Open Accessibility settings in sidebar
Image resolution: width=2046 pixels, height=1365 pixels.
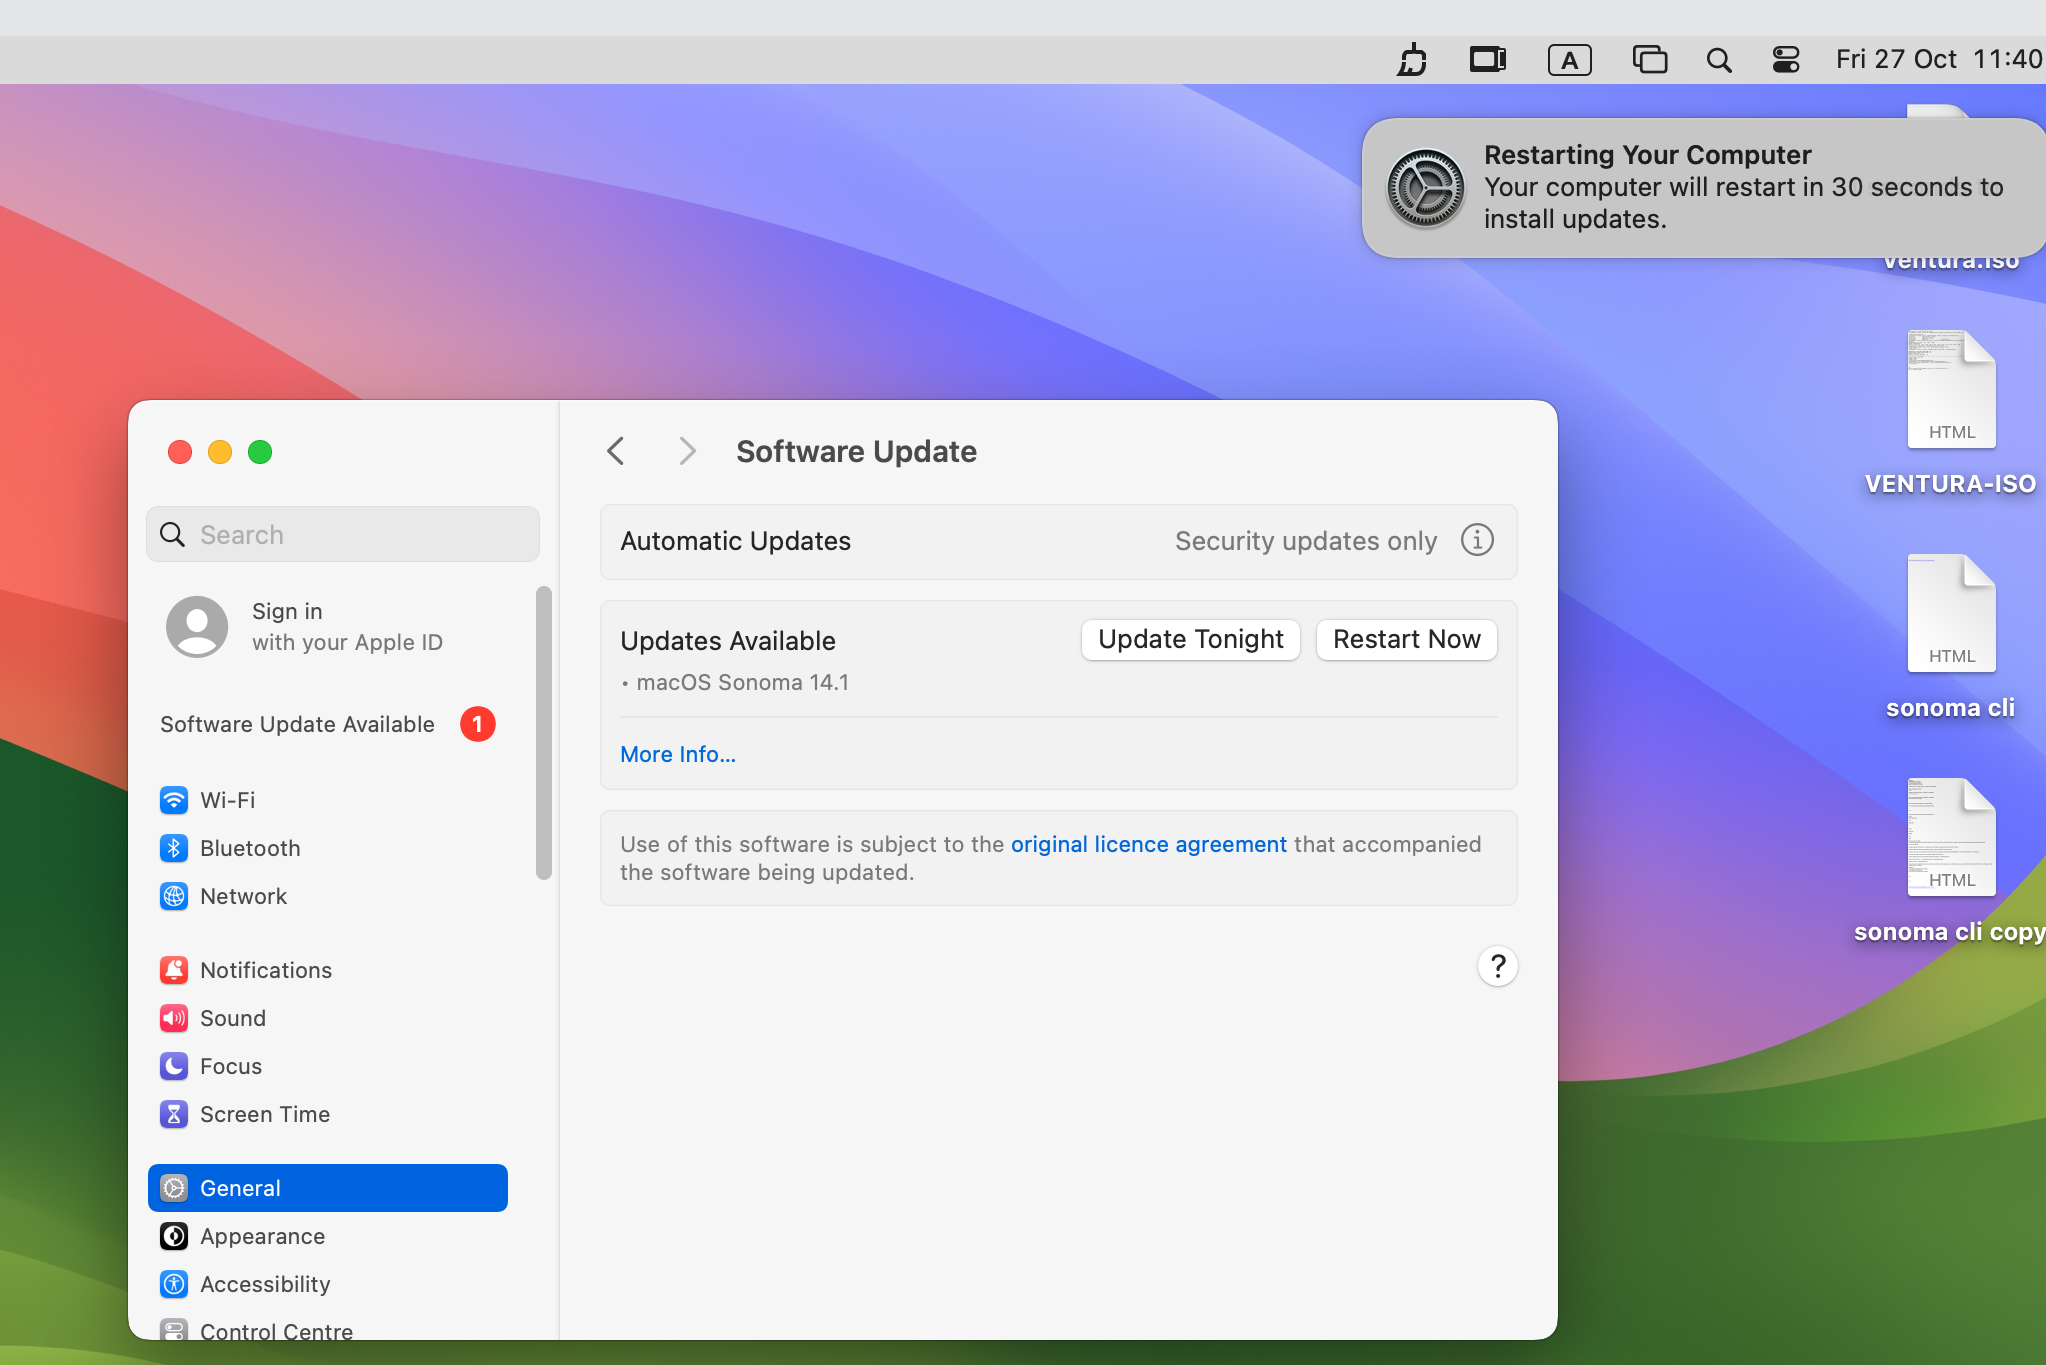328,1284
